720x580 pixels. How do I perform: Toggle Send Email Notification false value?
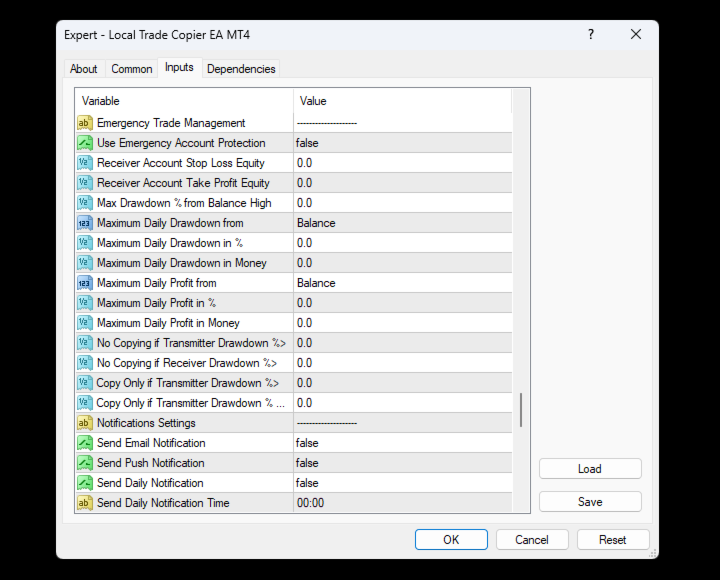[402, 443]
